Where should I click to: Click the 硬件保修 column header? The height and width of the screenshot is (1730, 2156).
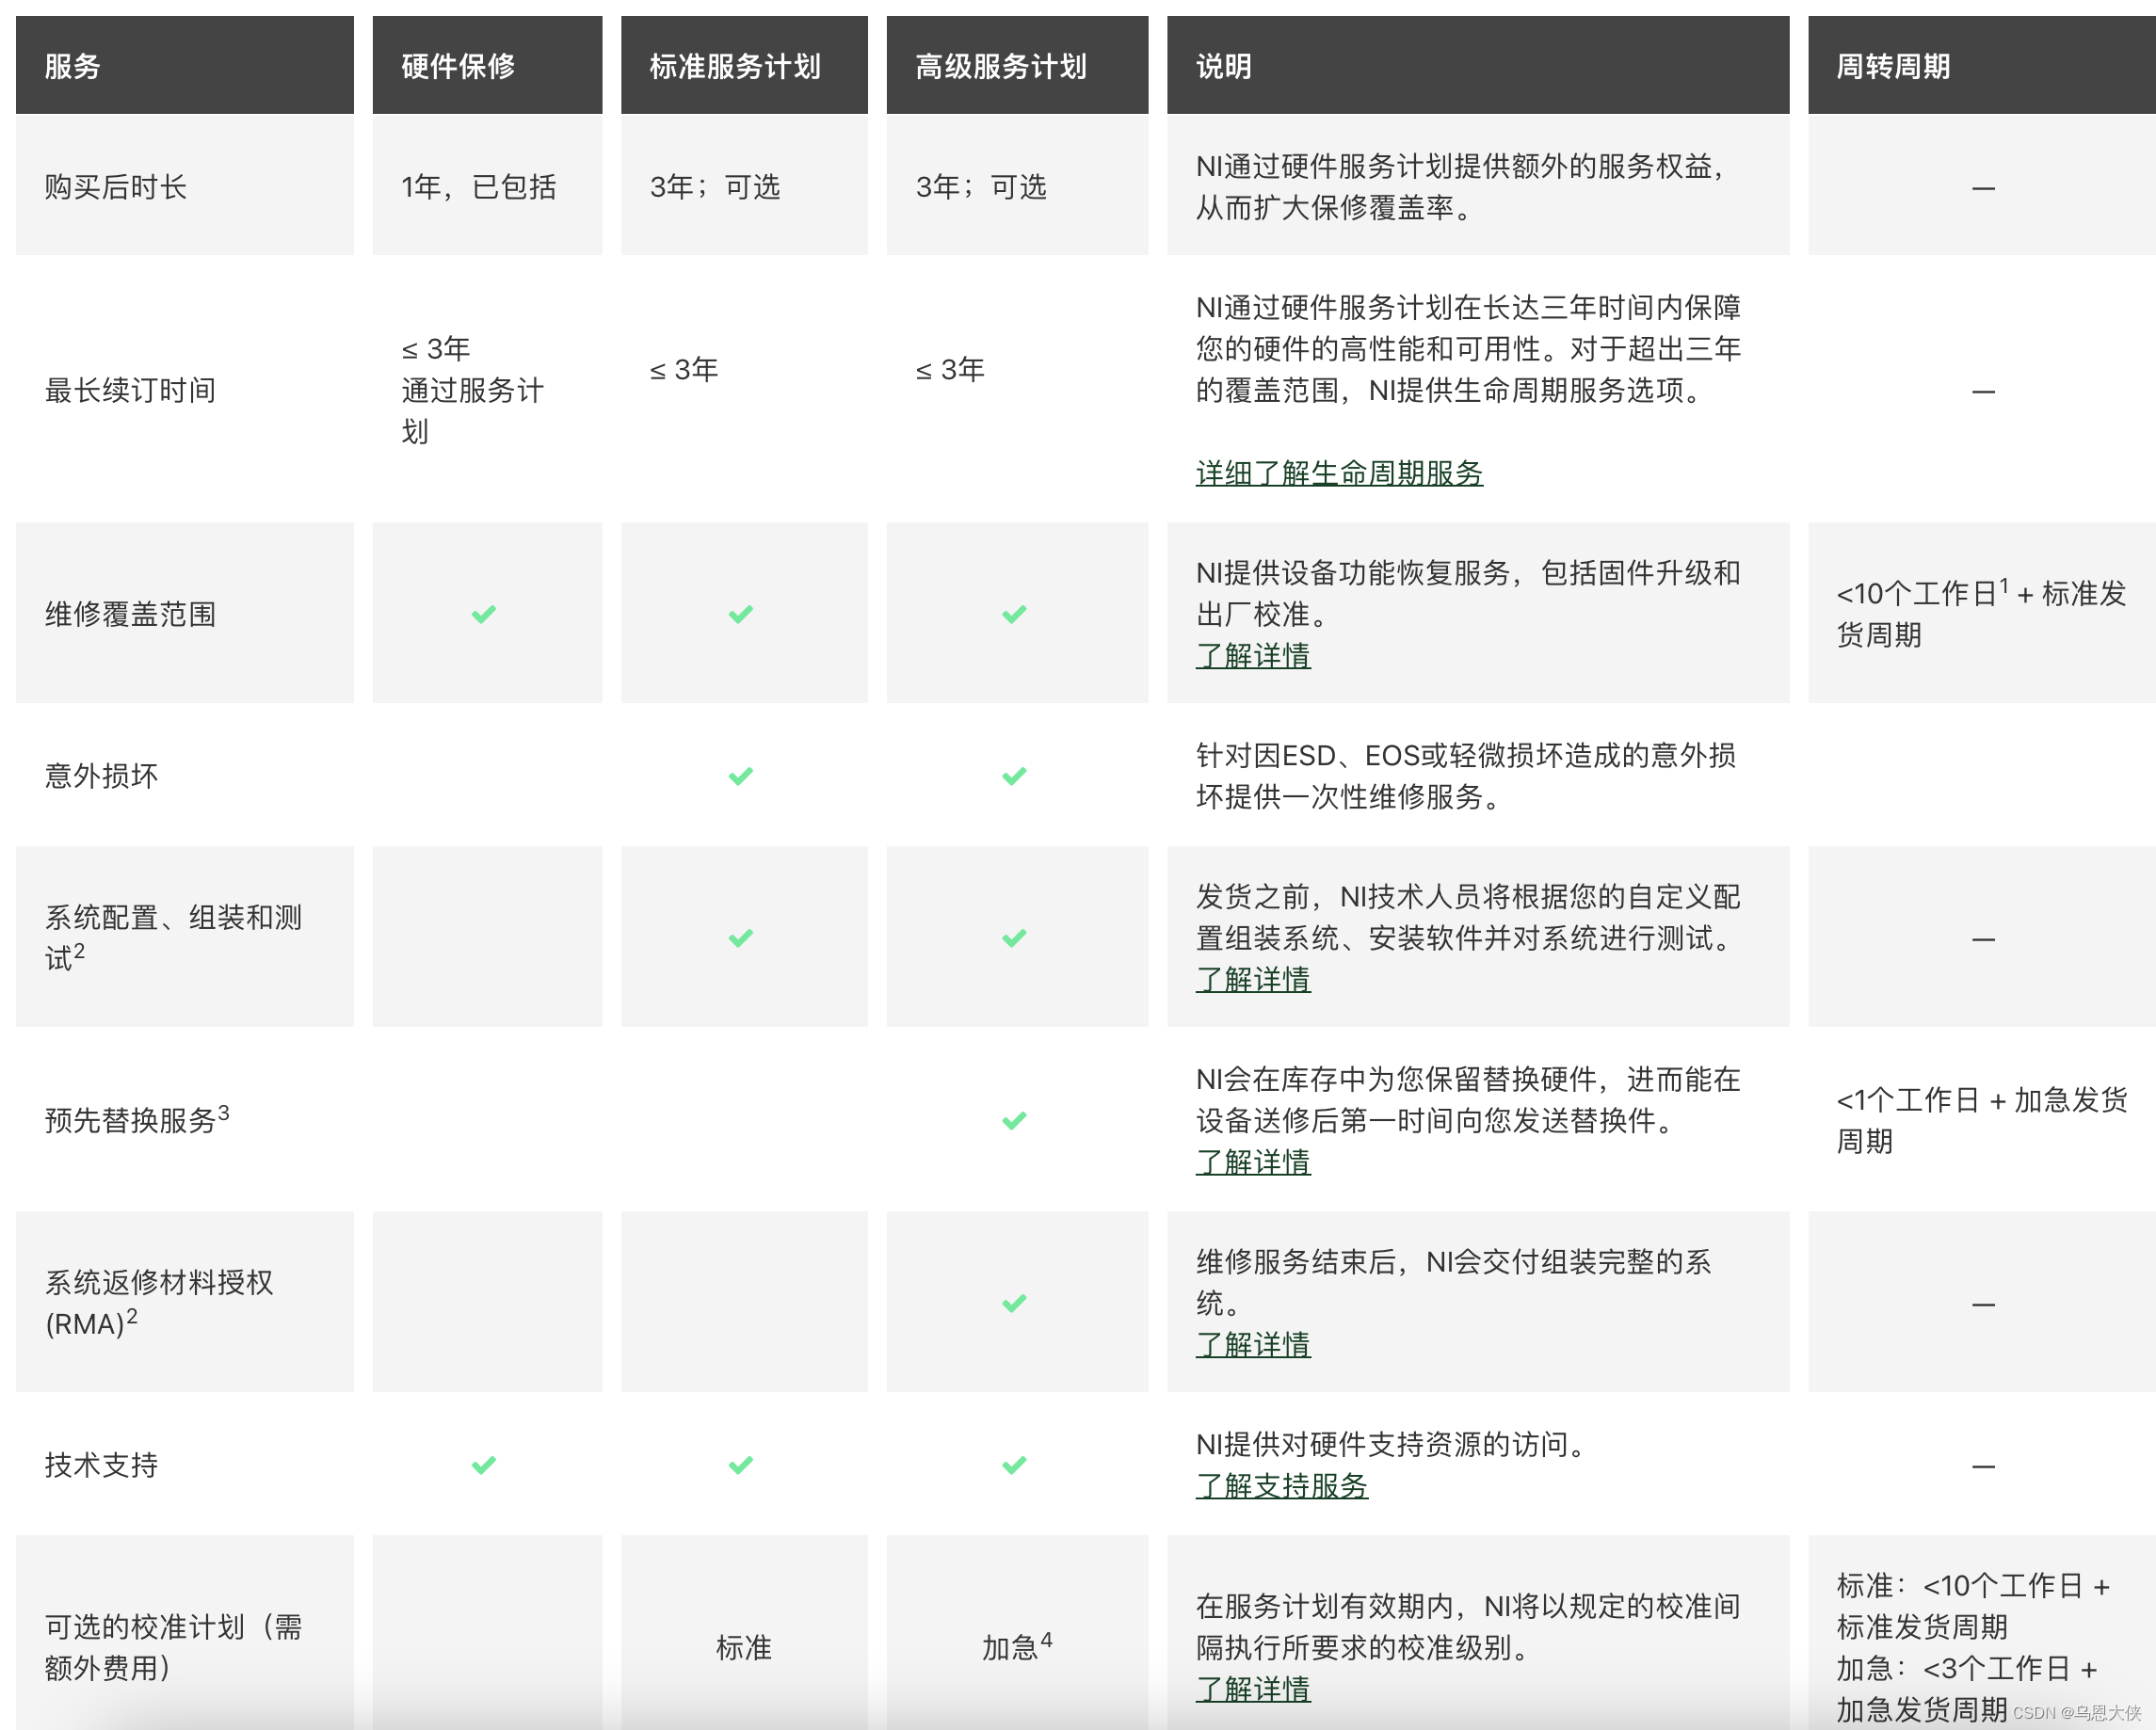(488, 65)
